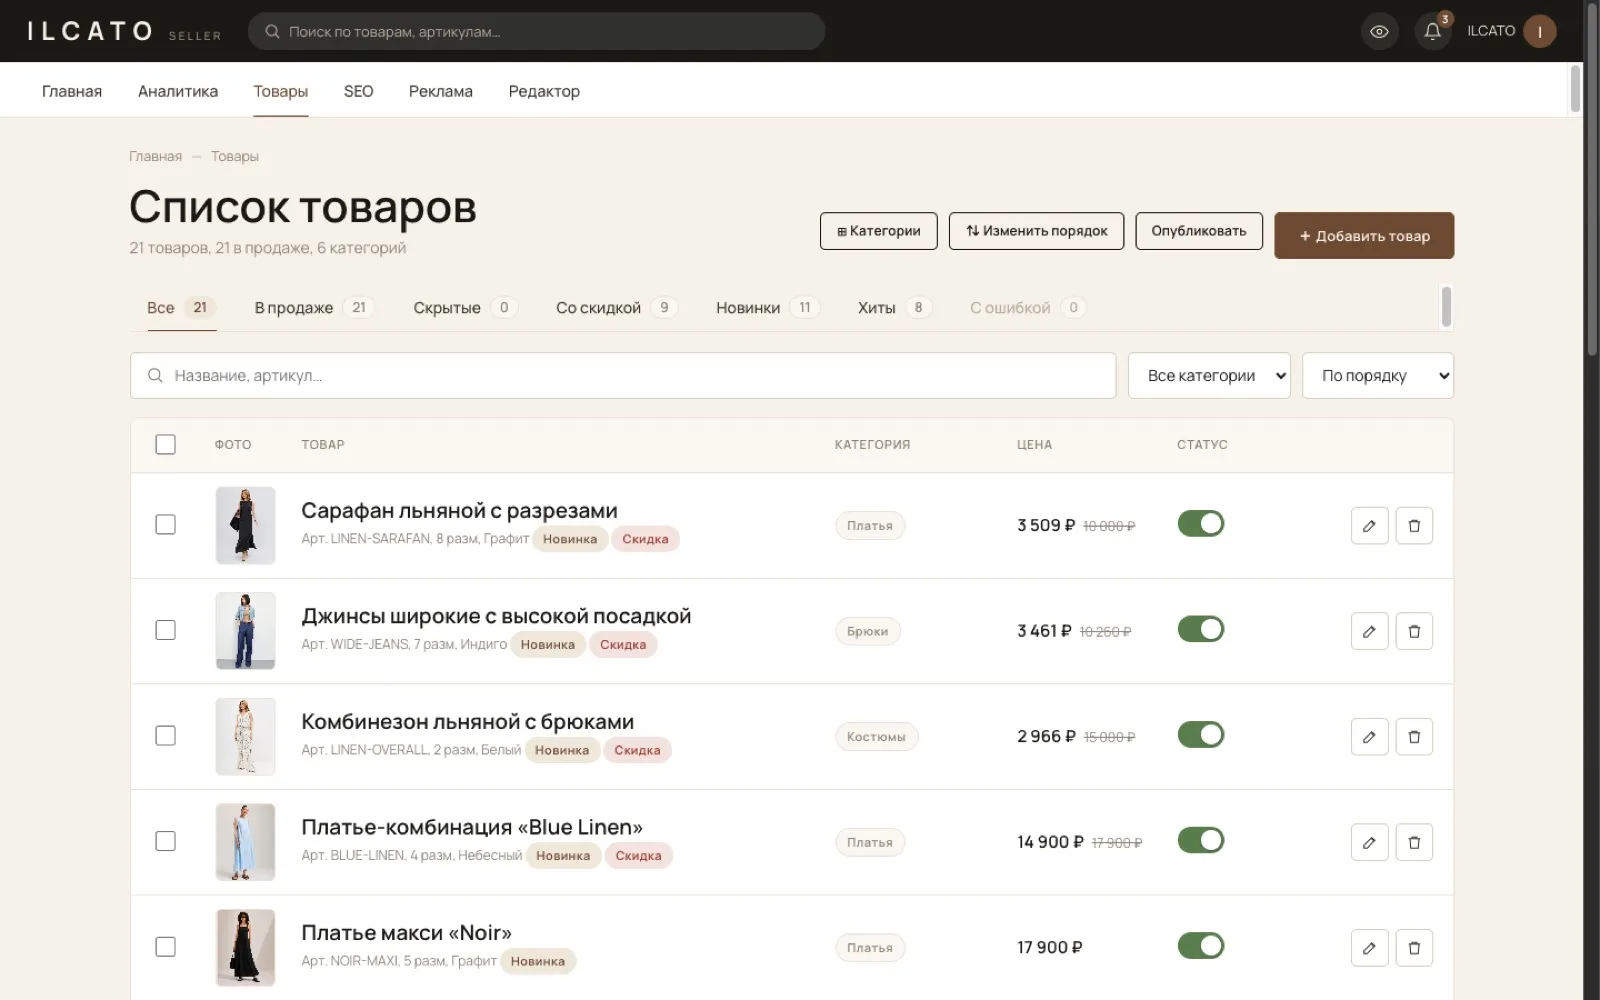The height and width of the screenshot is (1000, 1600).
Task: Toggle status of Джинсы широкие
Action: tap(1201, 629)
